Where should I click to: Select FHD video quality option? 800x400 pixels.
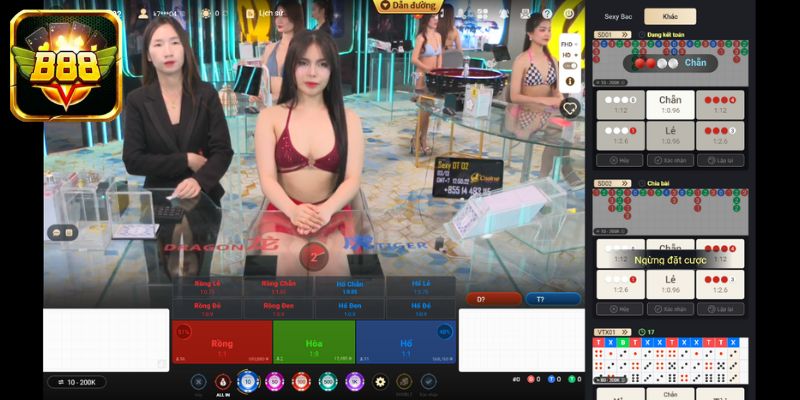pos(568,45)
